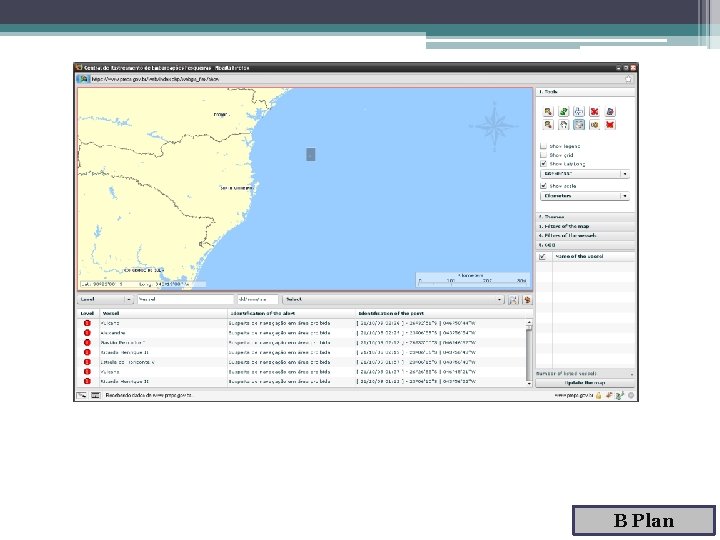Expand the fifth accordion section below vessel filters
Screen dimensions: 720x540
[585, 245]
